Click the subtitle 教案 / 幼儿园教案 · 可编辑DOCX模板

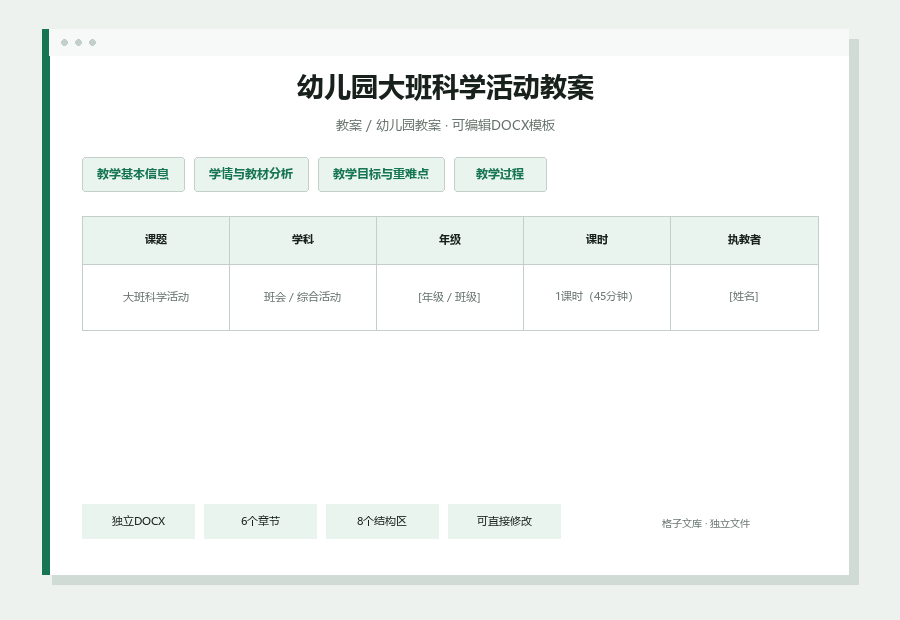pos(445,125)
